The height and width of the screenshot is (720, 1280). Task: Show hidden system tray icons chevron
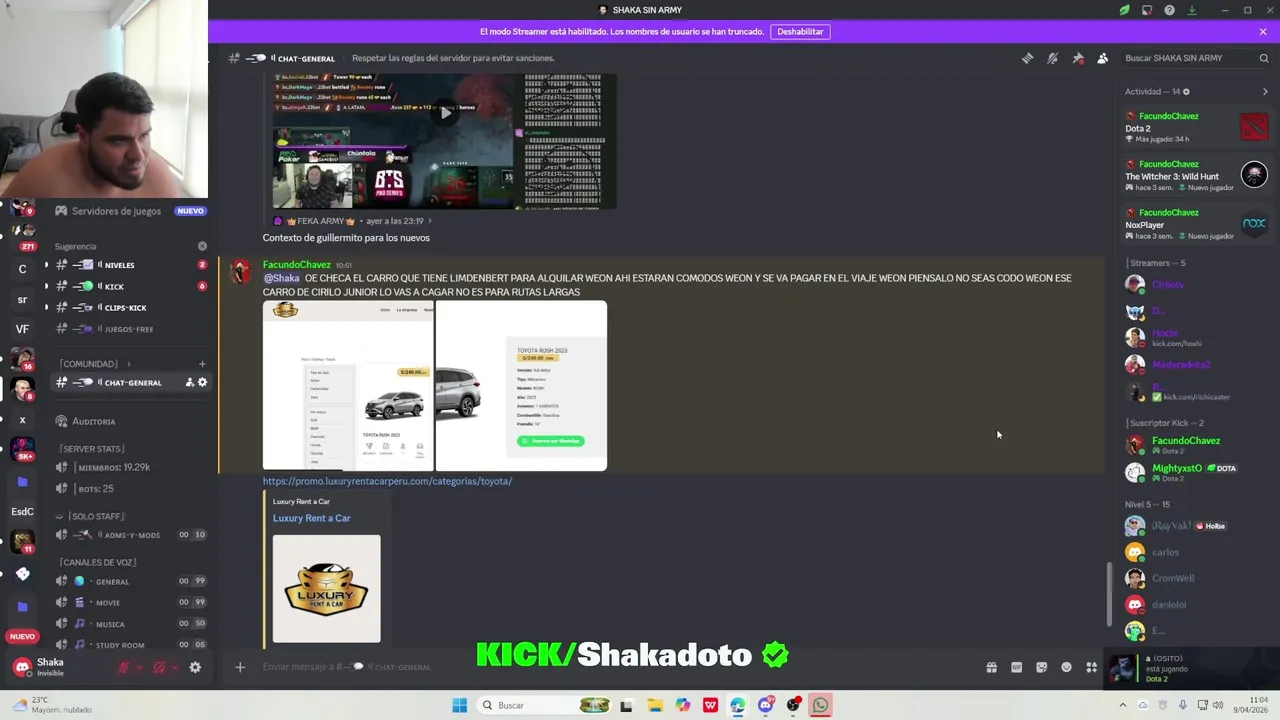point(1122,705)
